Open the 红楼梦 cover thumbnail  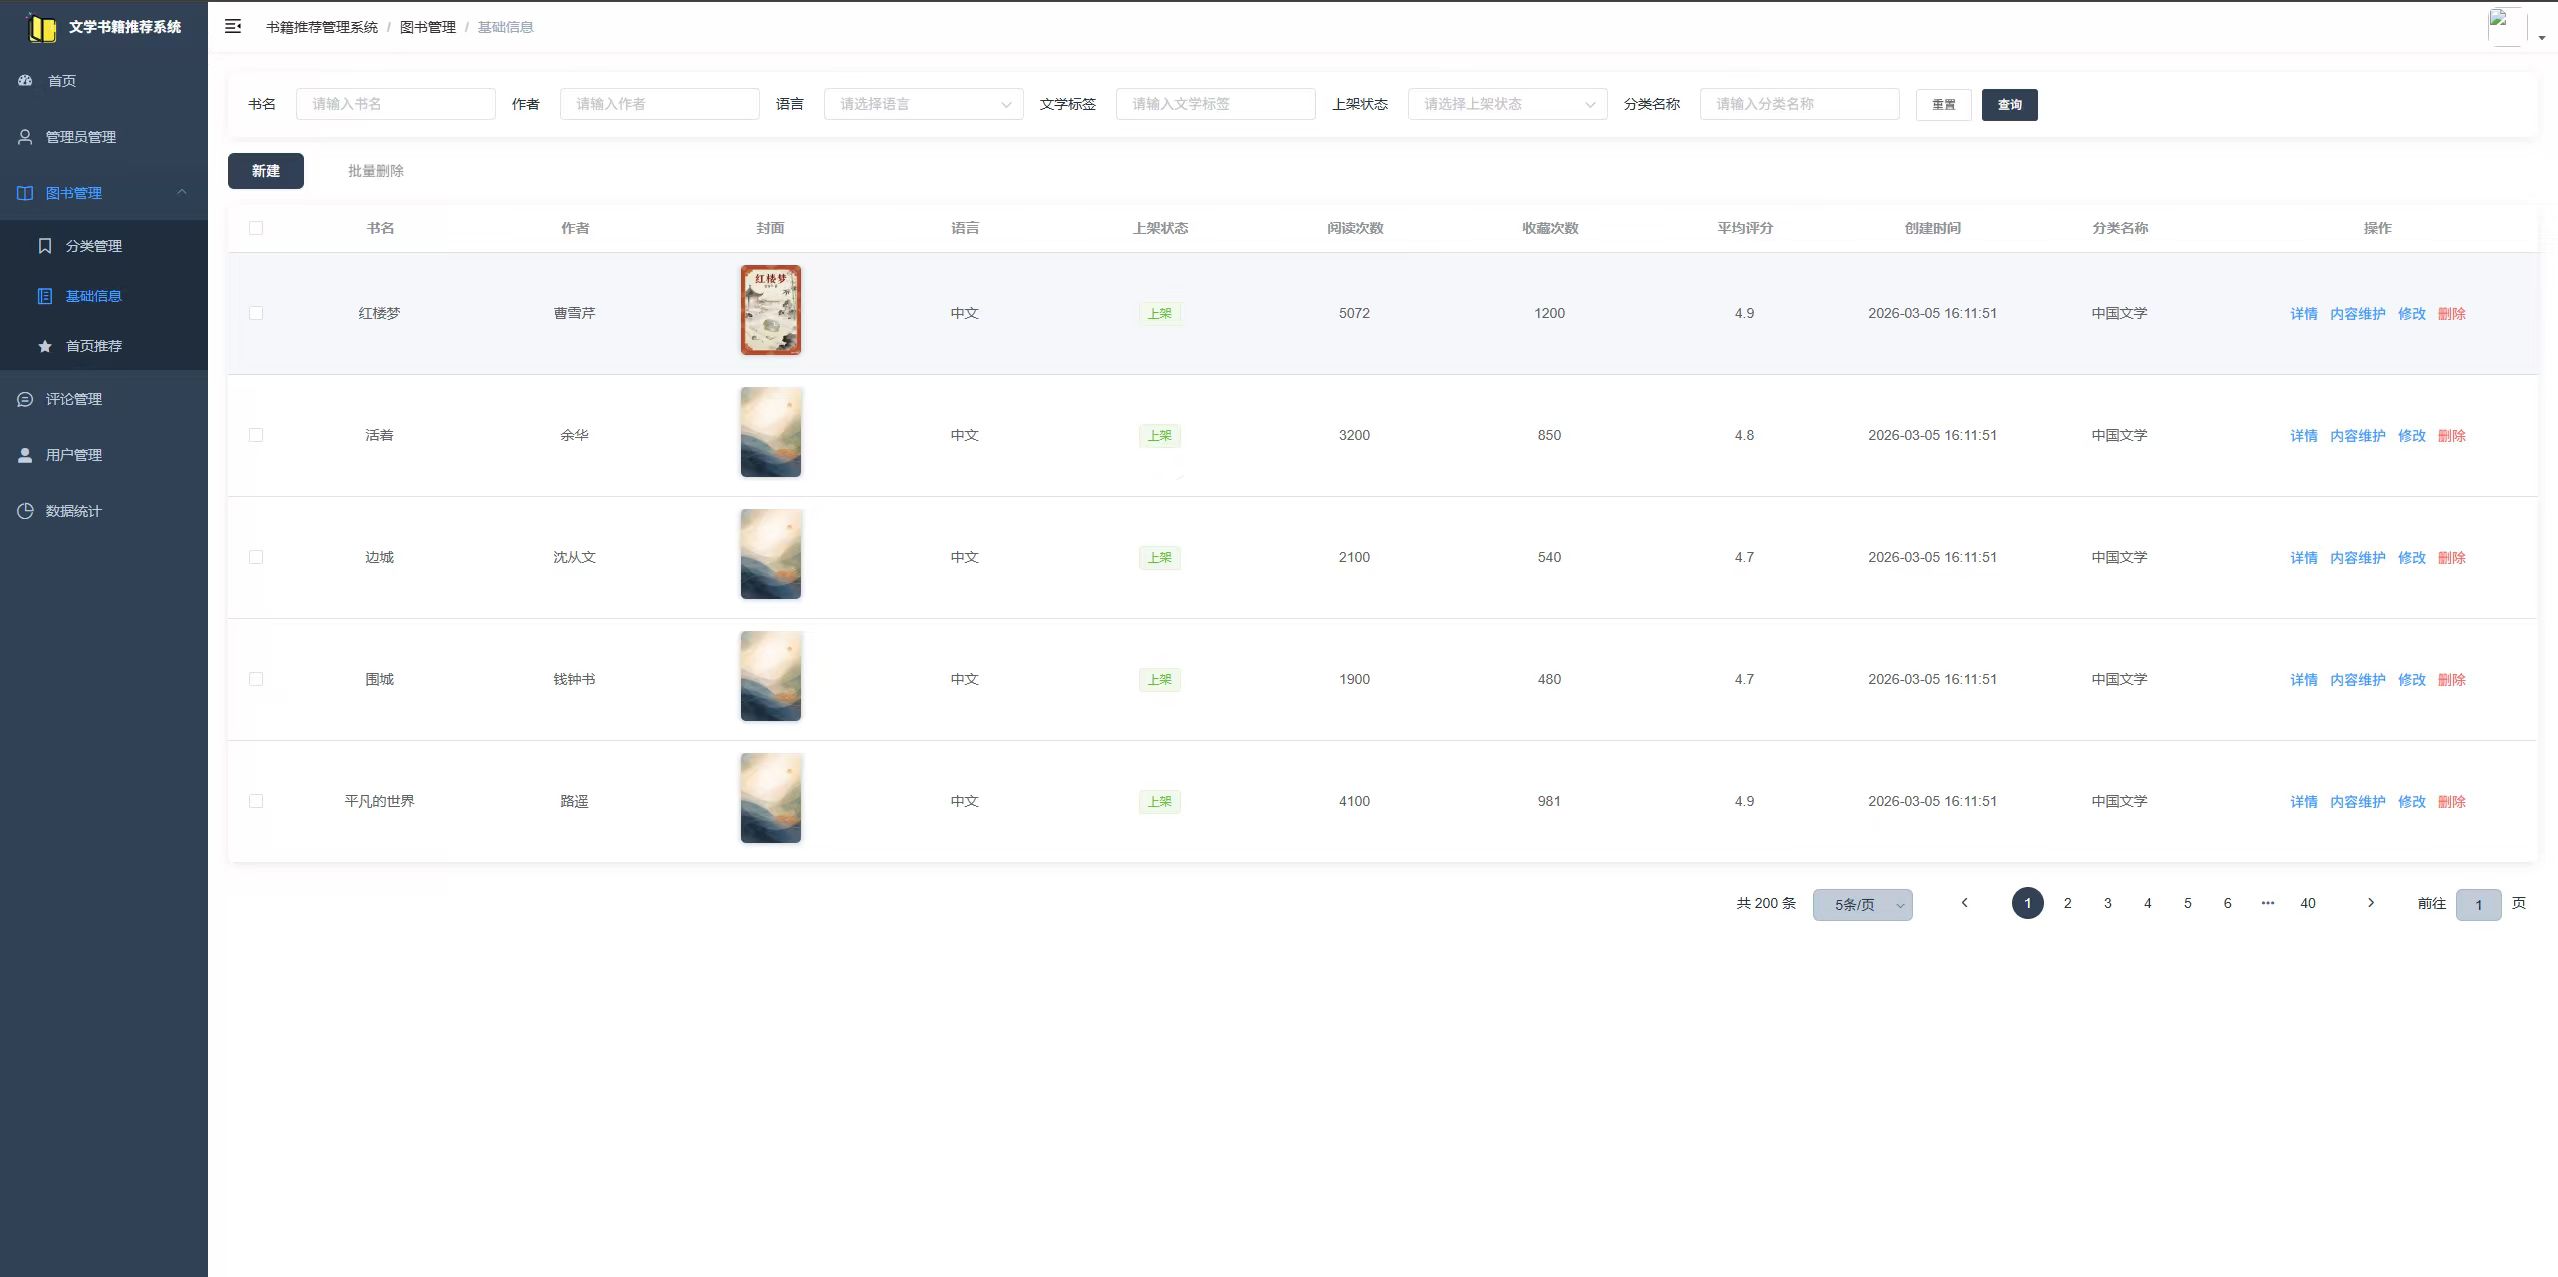(x=771, y=310)
